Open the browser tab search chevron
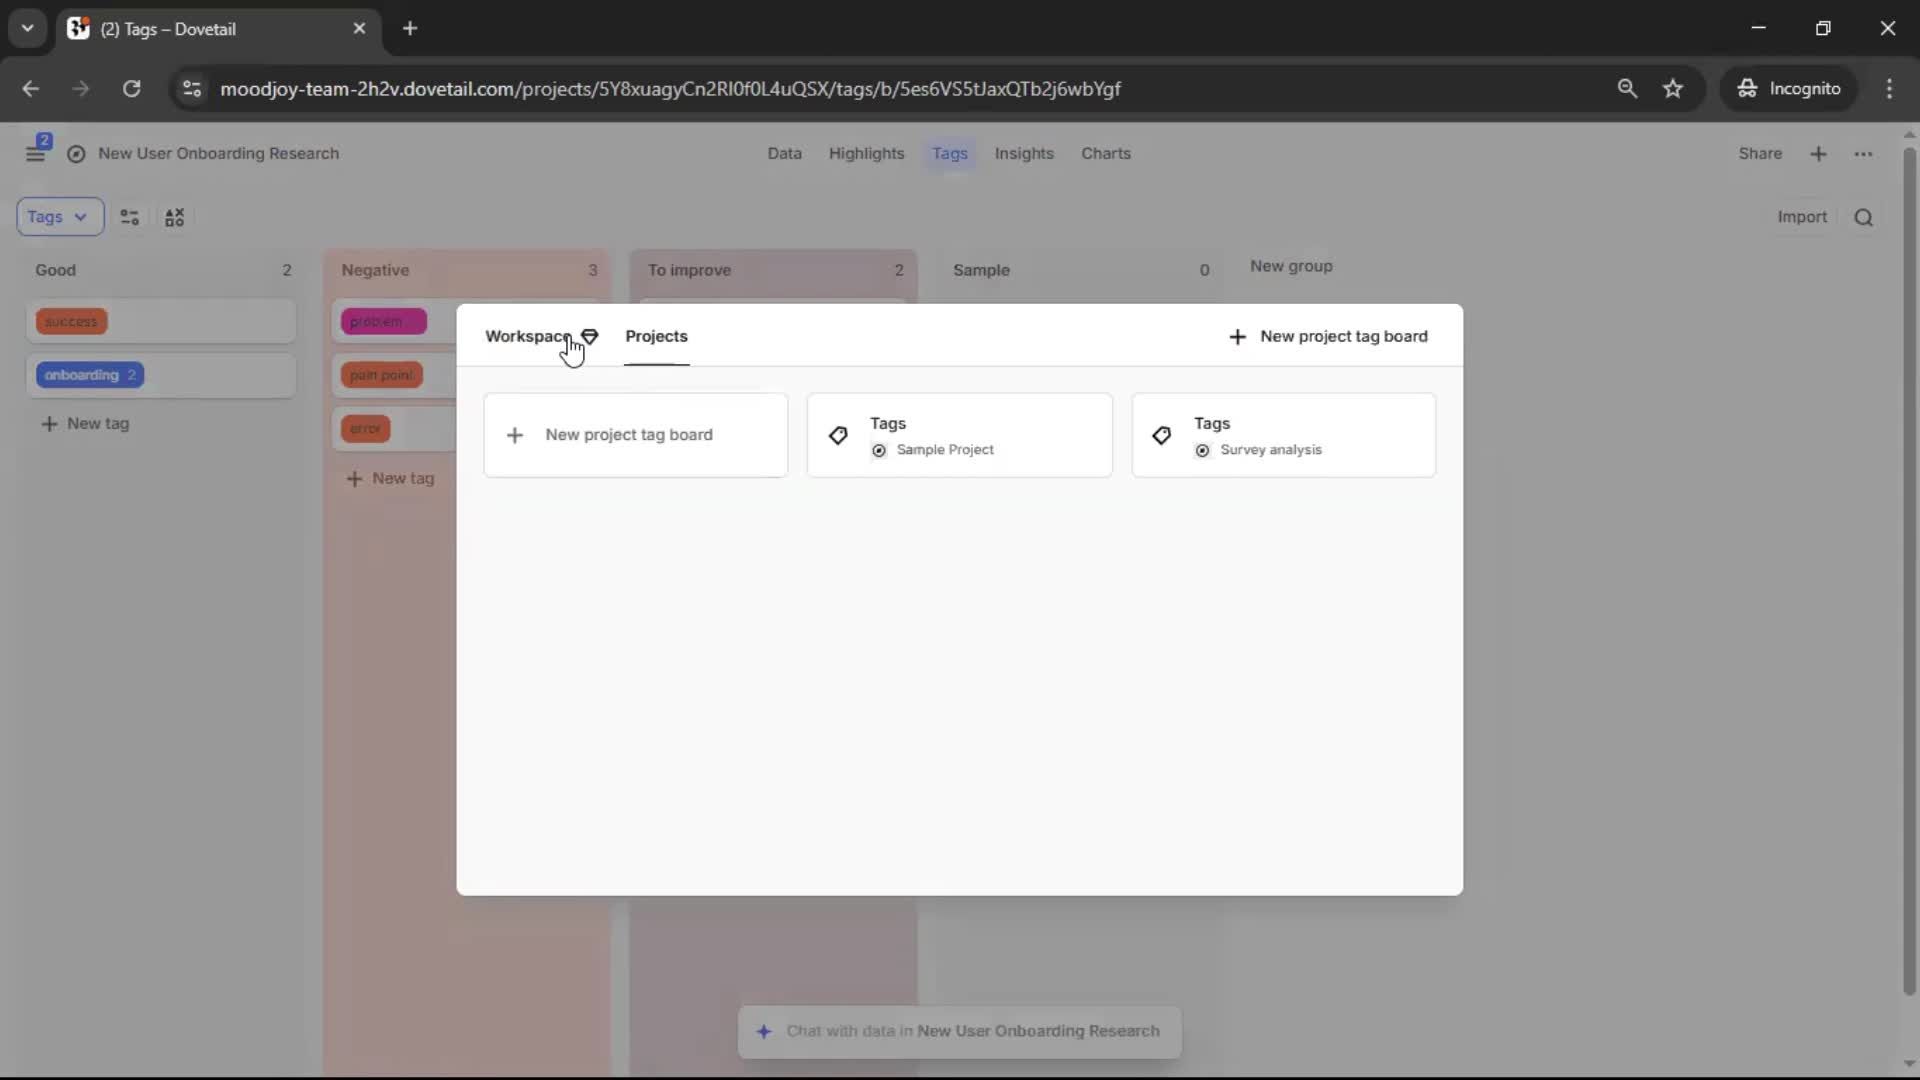The height and width of the screenshot is (1080, 1920). (27, 28)
